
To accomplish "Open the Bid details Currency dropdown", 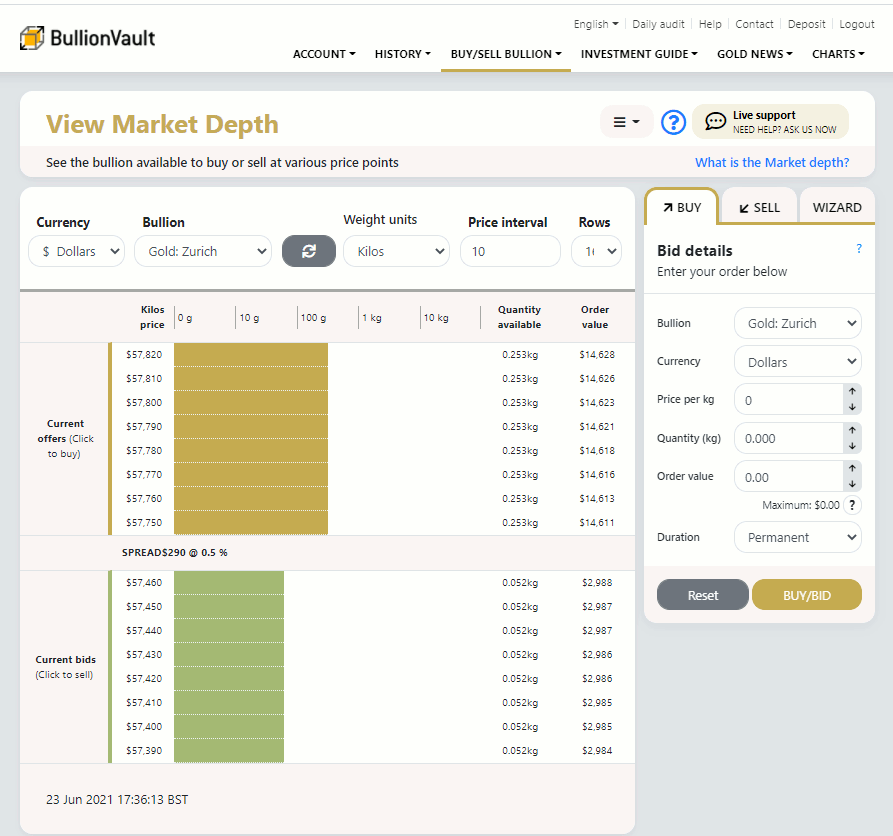I will 797,362.
